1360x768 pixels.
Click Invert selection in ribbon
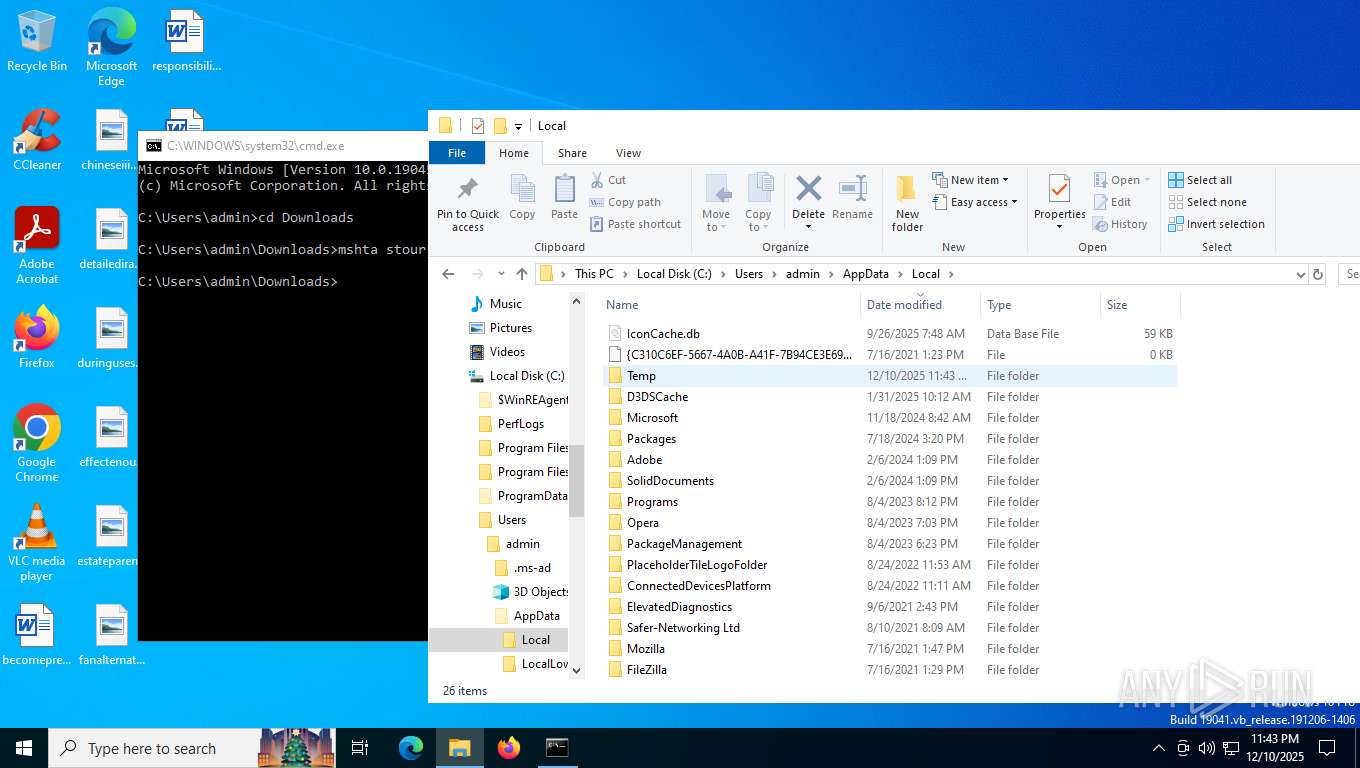point(1216,224)
